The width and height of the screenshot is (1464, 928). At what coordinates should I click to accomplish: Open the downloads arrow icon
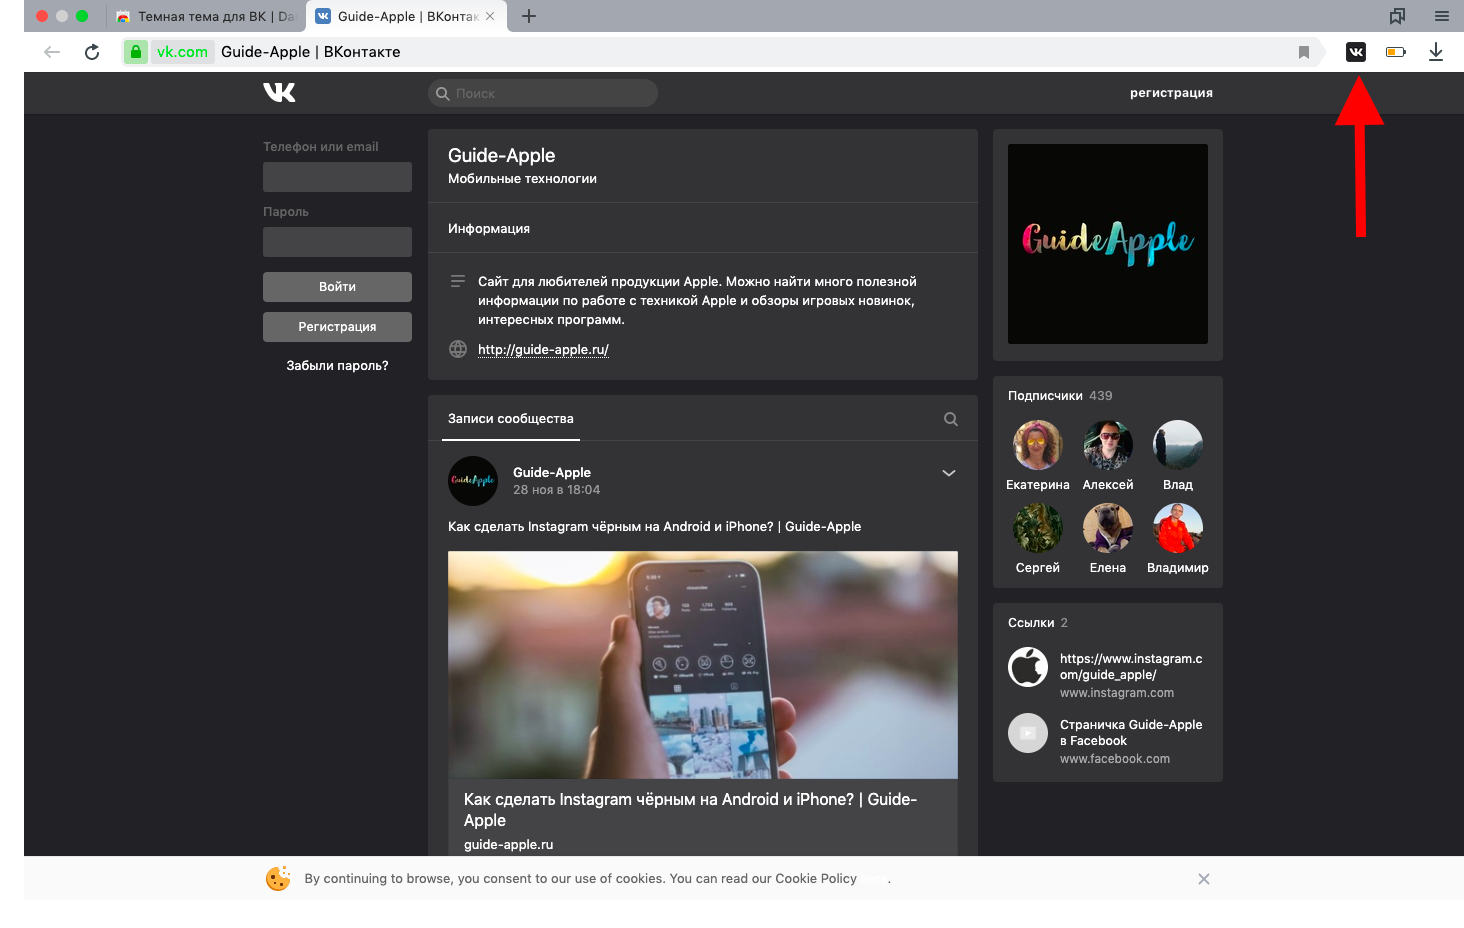pos(1436,52)
